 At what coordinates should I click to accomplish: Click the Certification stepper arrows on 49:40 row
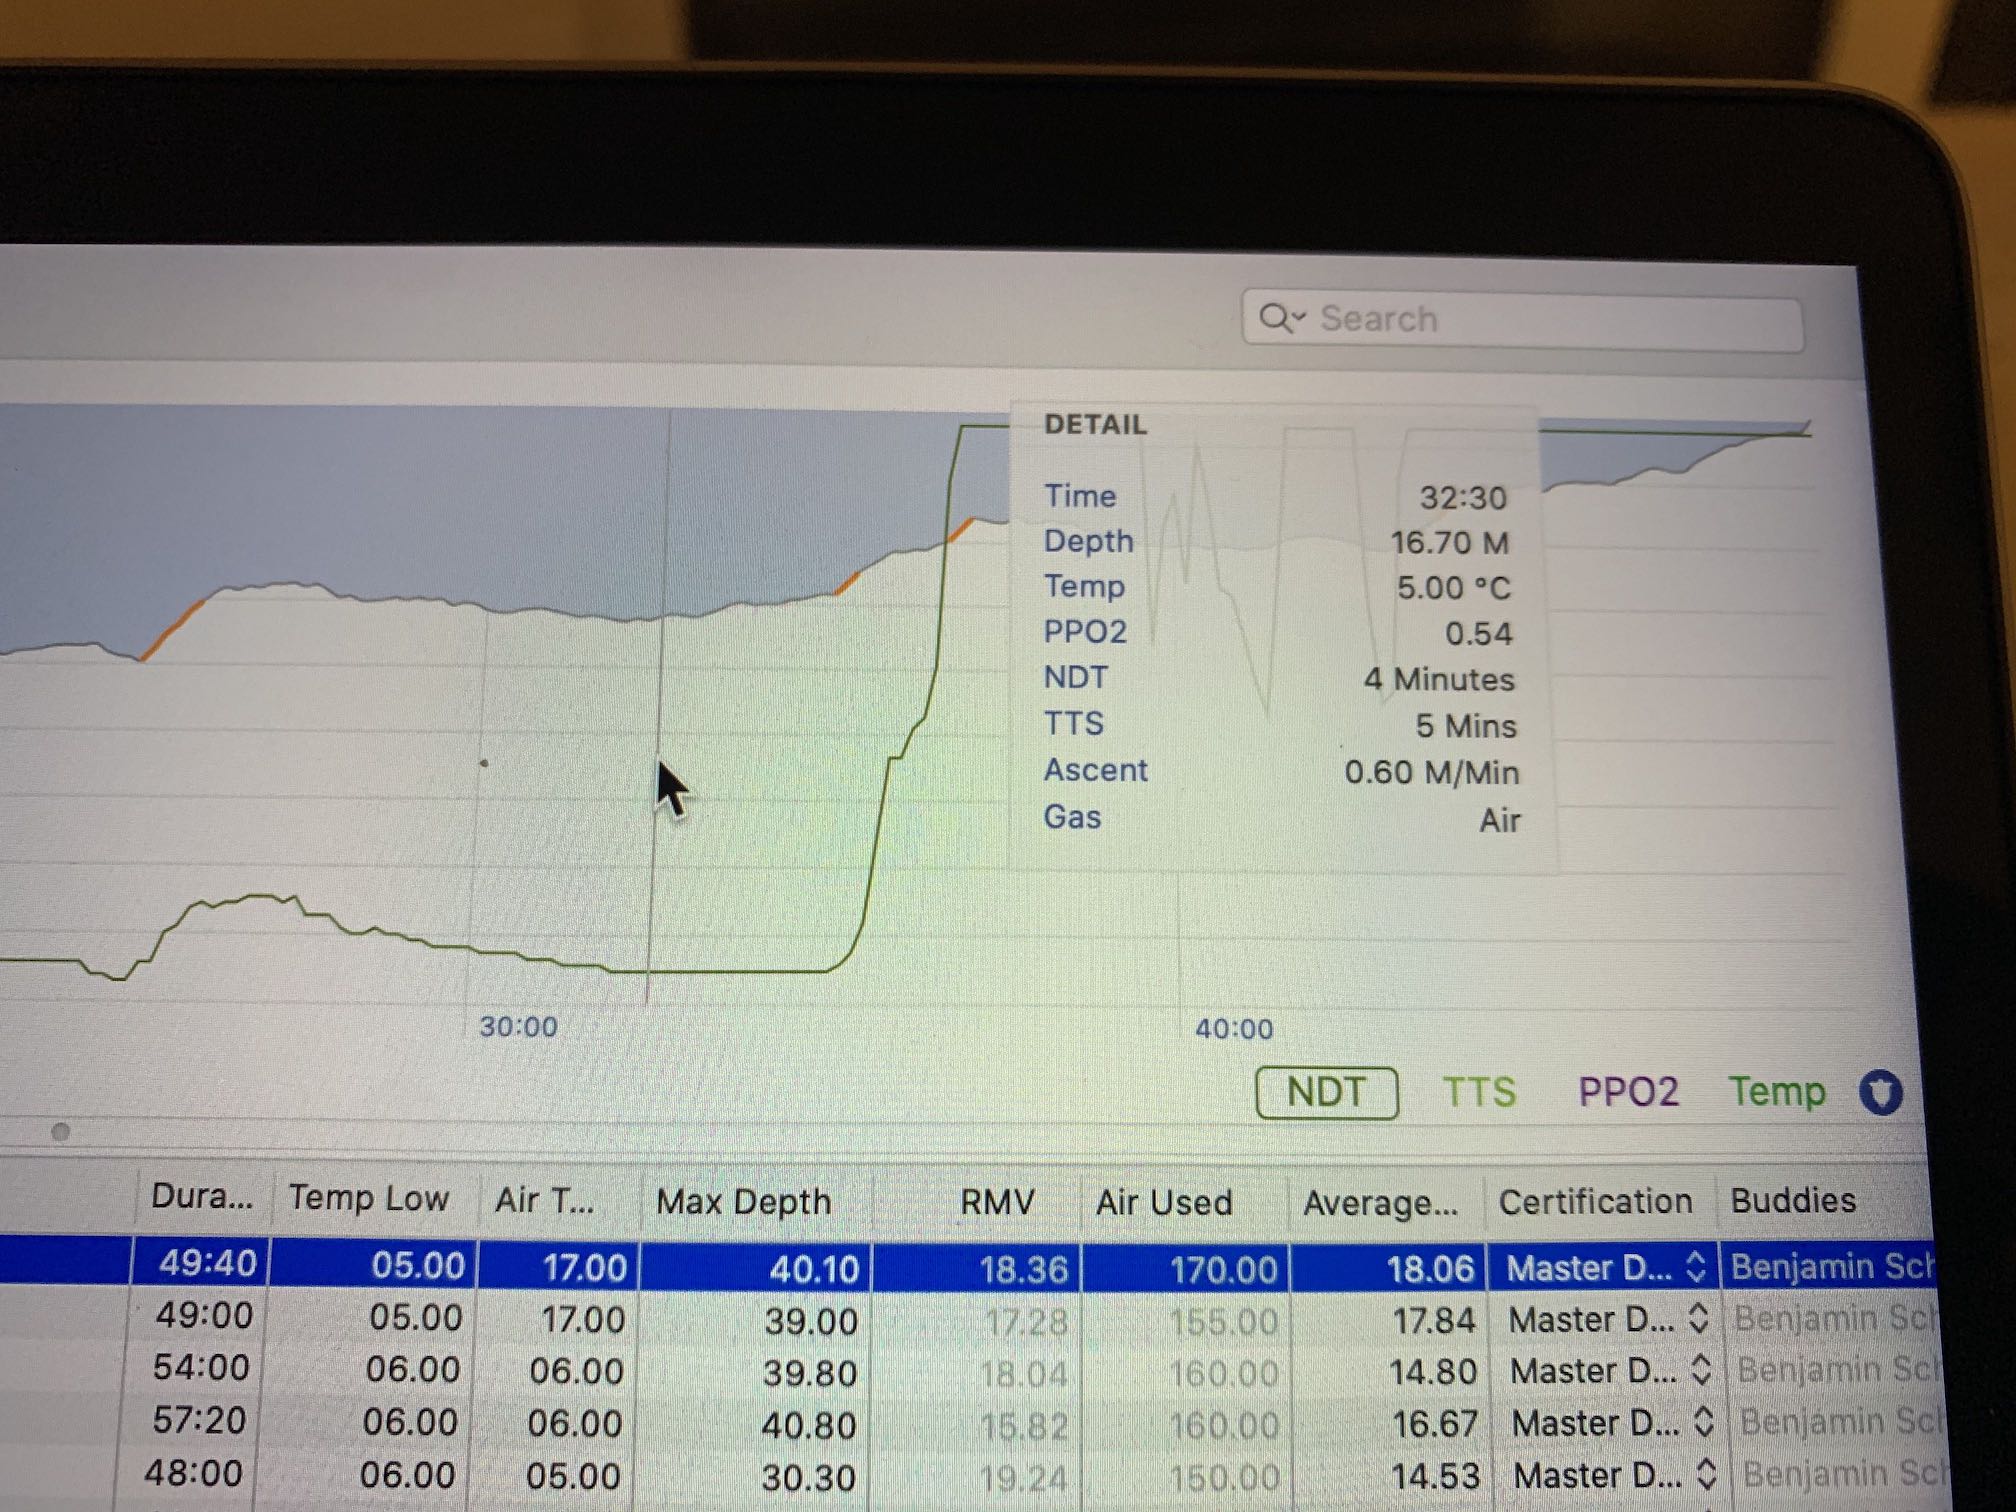pos(1695,1267)
